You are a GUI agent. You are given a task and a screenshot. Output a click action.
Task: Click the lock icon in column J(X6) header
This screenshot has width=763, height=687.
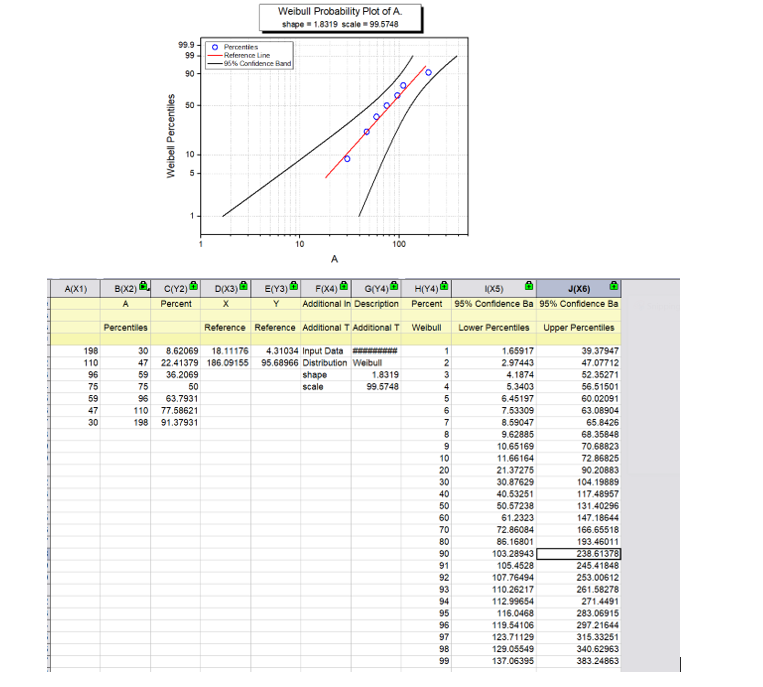tap(614, 286)
